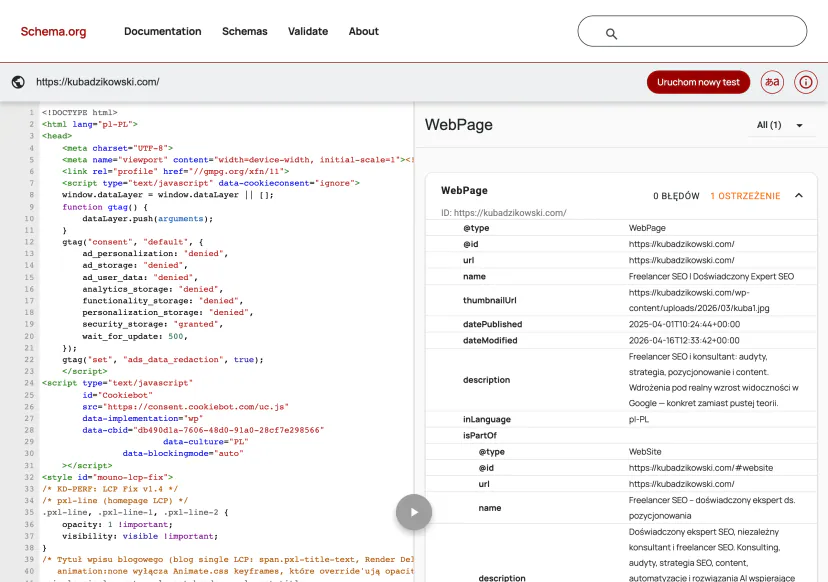828x582 pixels.
Task: Click the style id="mouno-lcp-fix" line
Action: coord(107,477)
